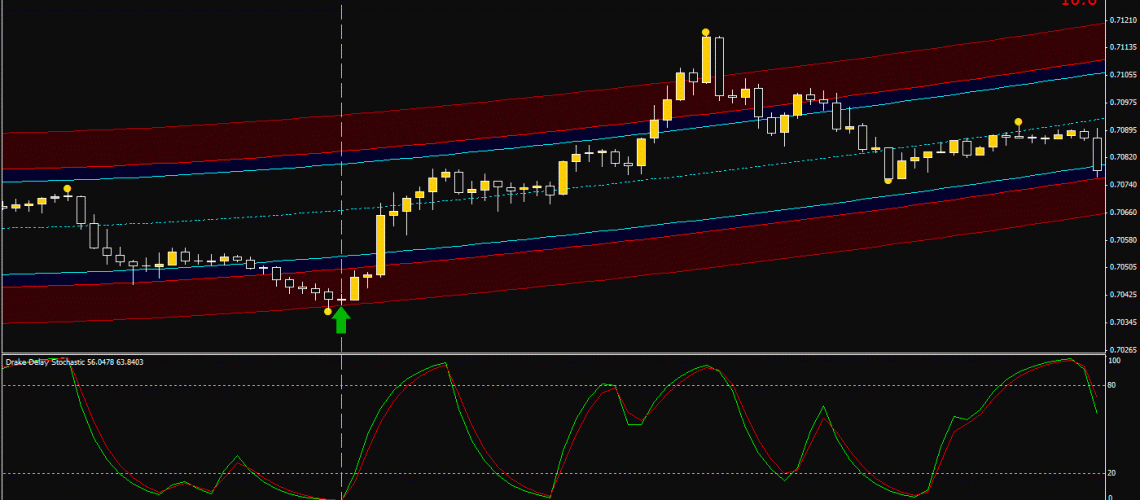
Task: Select the yellow dot atop the highest candle
Action: (706, 32)
